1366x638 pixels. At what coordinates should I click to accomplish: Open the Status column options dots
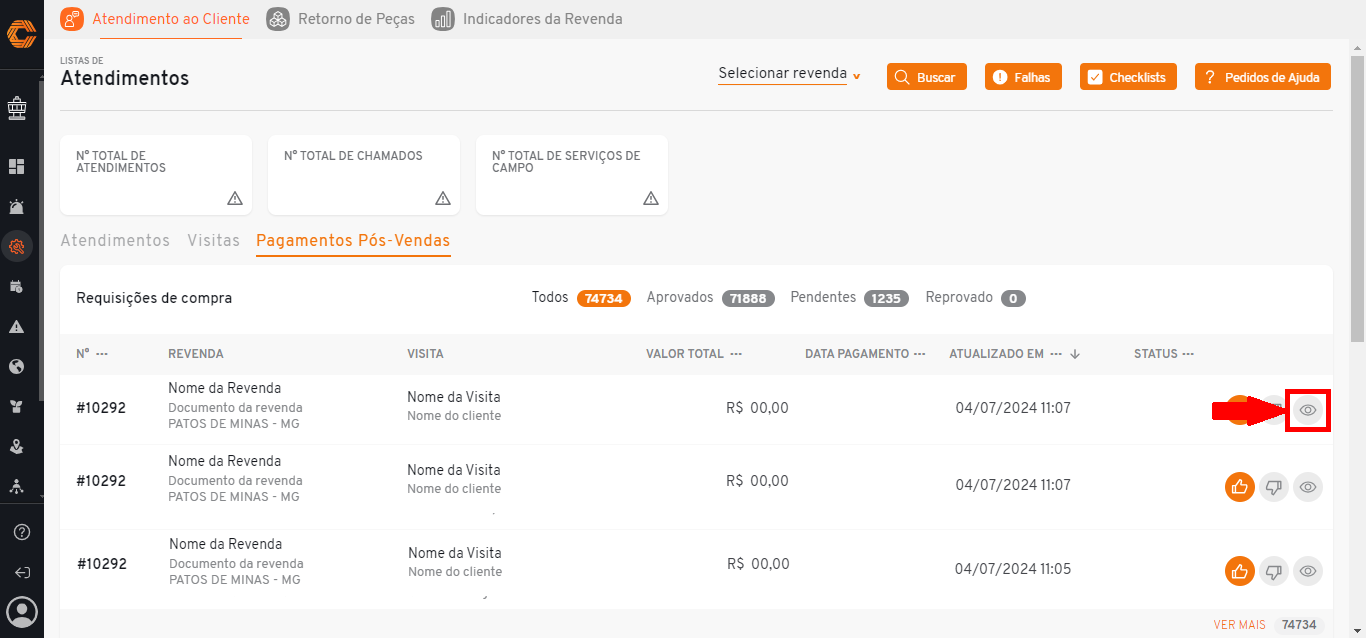coord(1188,354)
